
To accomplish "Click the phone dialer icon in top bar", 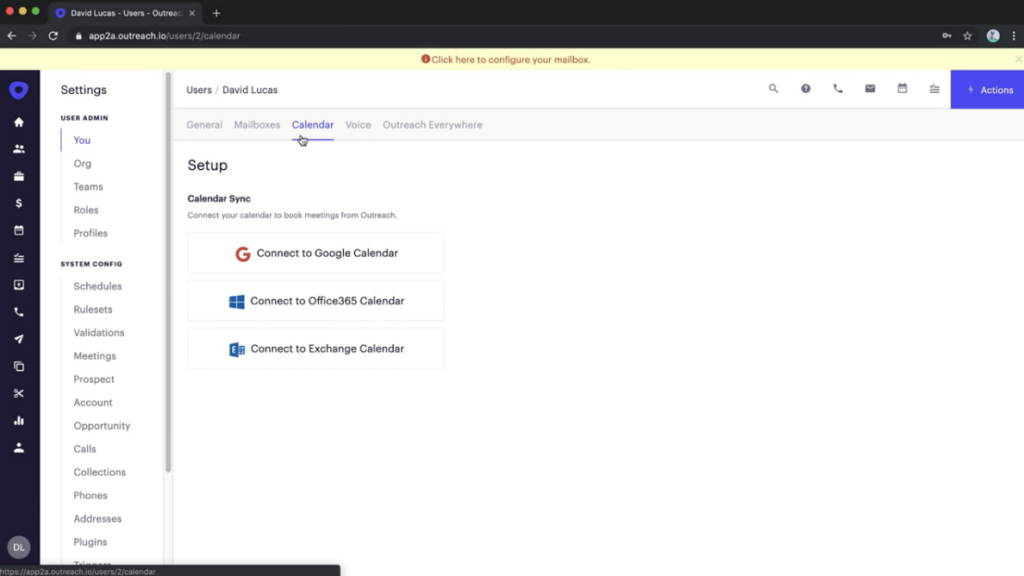I will 838,89.
